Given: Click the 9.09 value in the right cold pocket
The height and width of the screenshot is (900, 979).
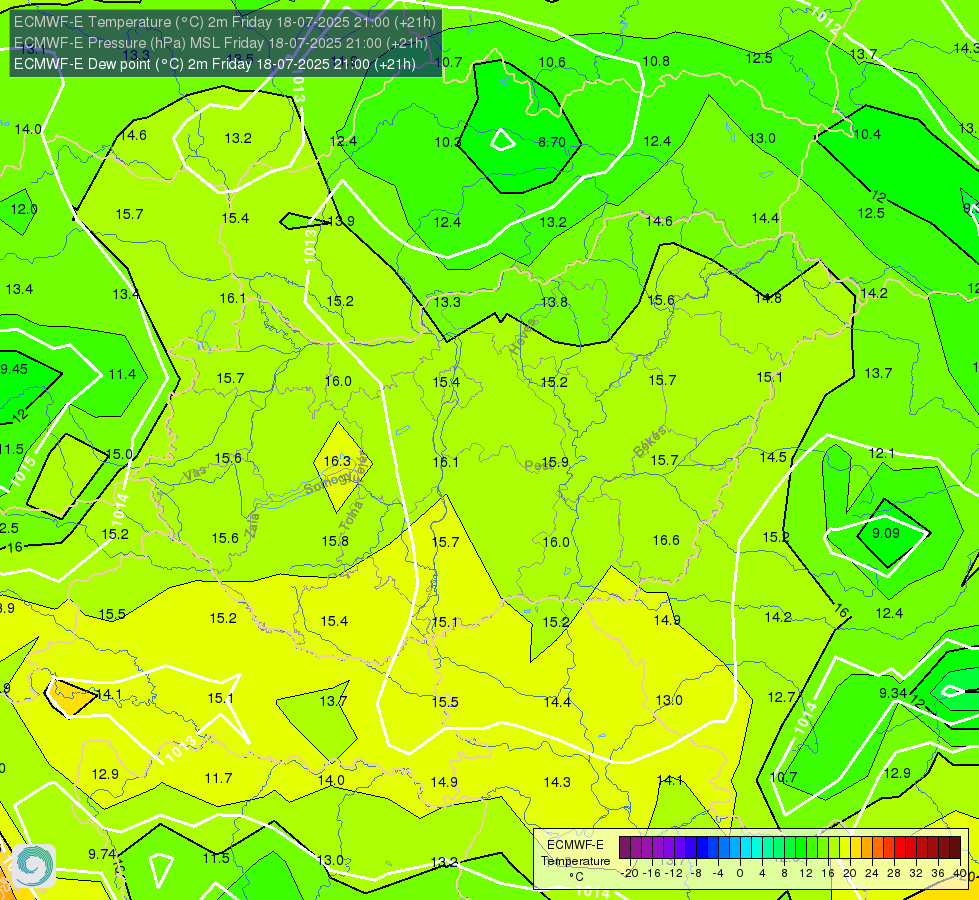Looking at the screenshot, I should (x=886, y=533).
